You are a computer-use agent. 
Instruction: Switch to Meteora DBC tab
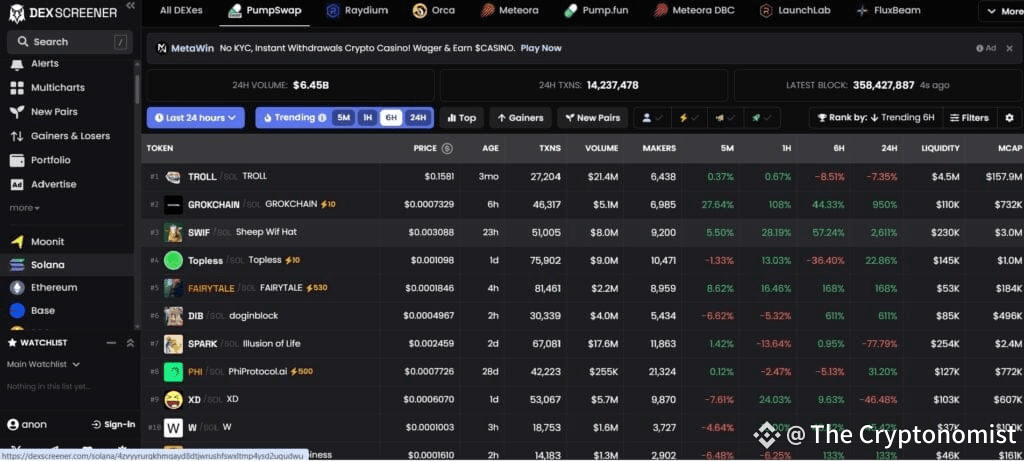click(x=694, y=10)
